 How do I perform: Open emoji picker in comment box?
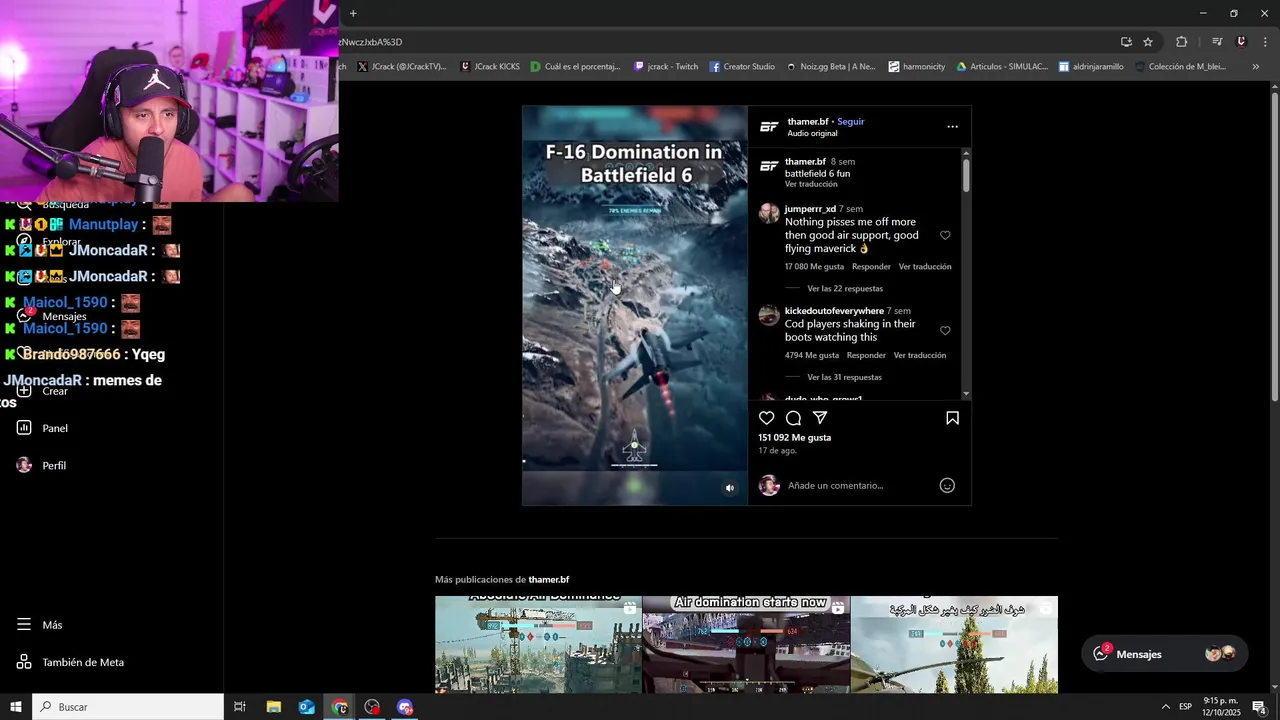coord(947,486)
